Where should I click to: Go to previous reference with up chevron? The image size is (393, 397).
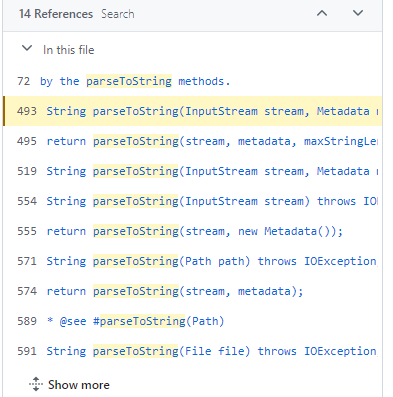(x=322, y=13)
